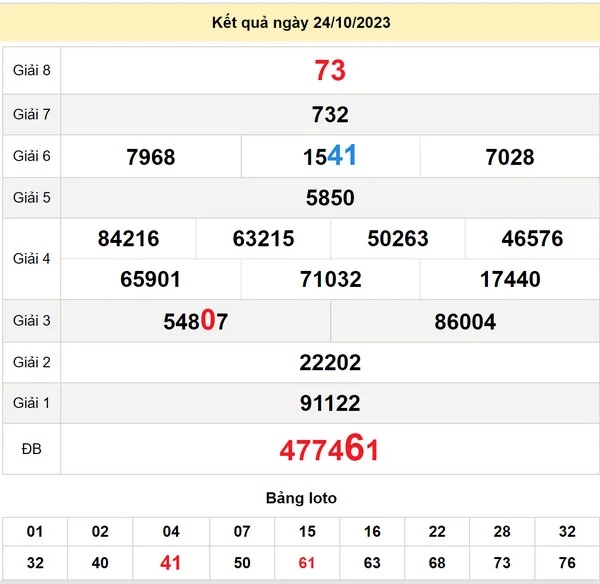Screen dimensions: 600x584
Task: Click the ĐB special prize number 477461
Action: (x=330, y=449)
